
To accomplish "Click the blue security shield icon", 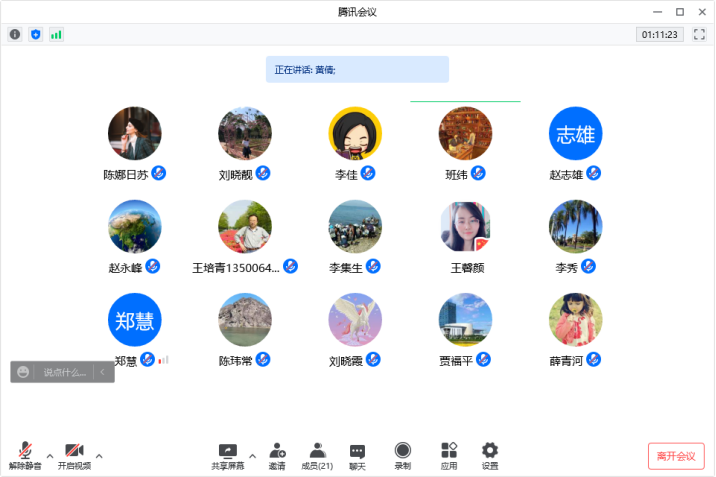I will (x=36, y=34).
